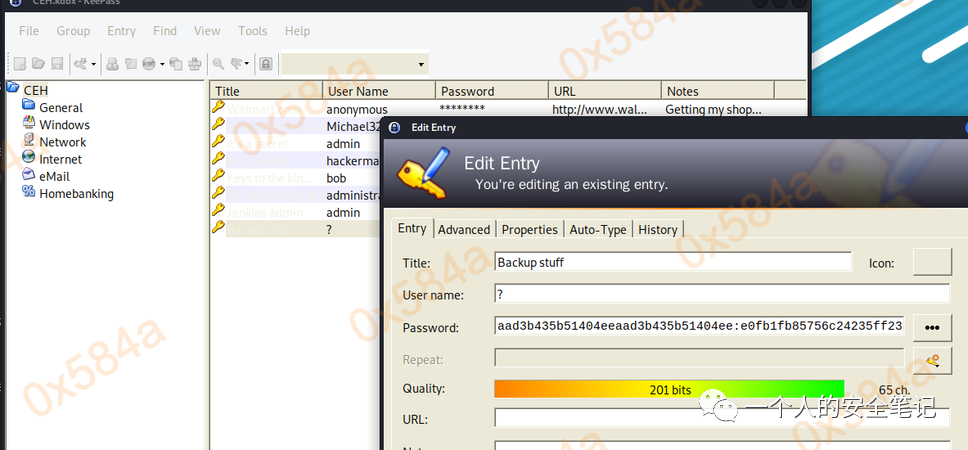Image resolution: width=968 pixels, height=450 pixels.
Task: Click the '********' password cell
Action: [462, 109]
